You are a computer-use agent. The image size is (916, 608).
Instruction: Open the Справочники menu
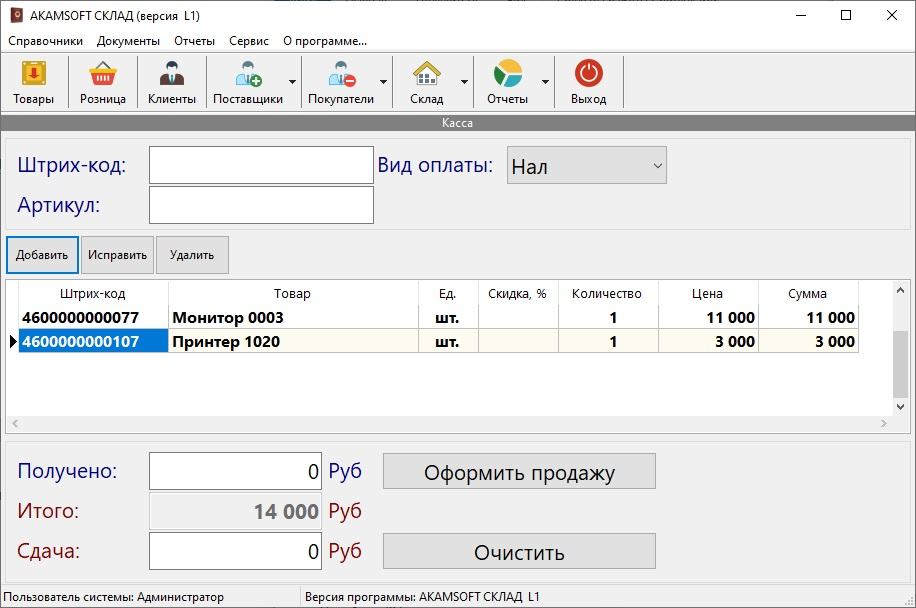45,41
